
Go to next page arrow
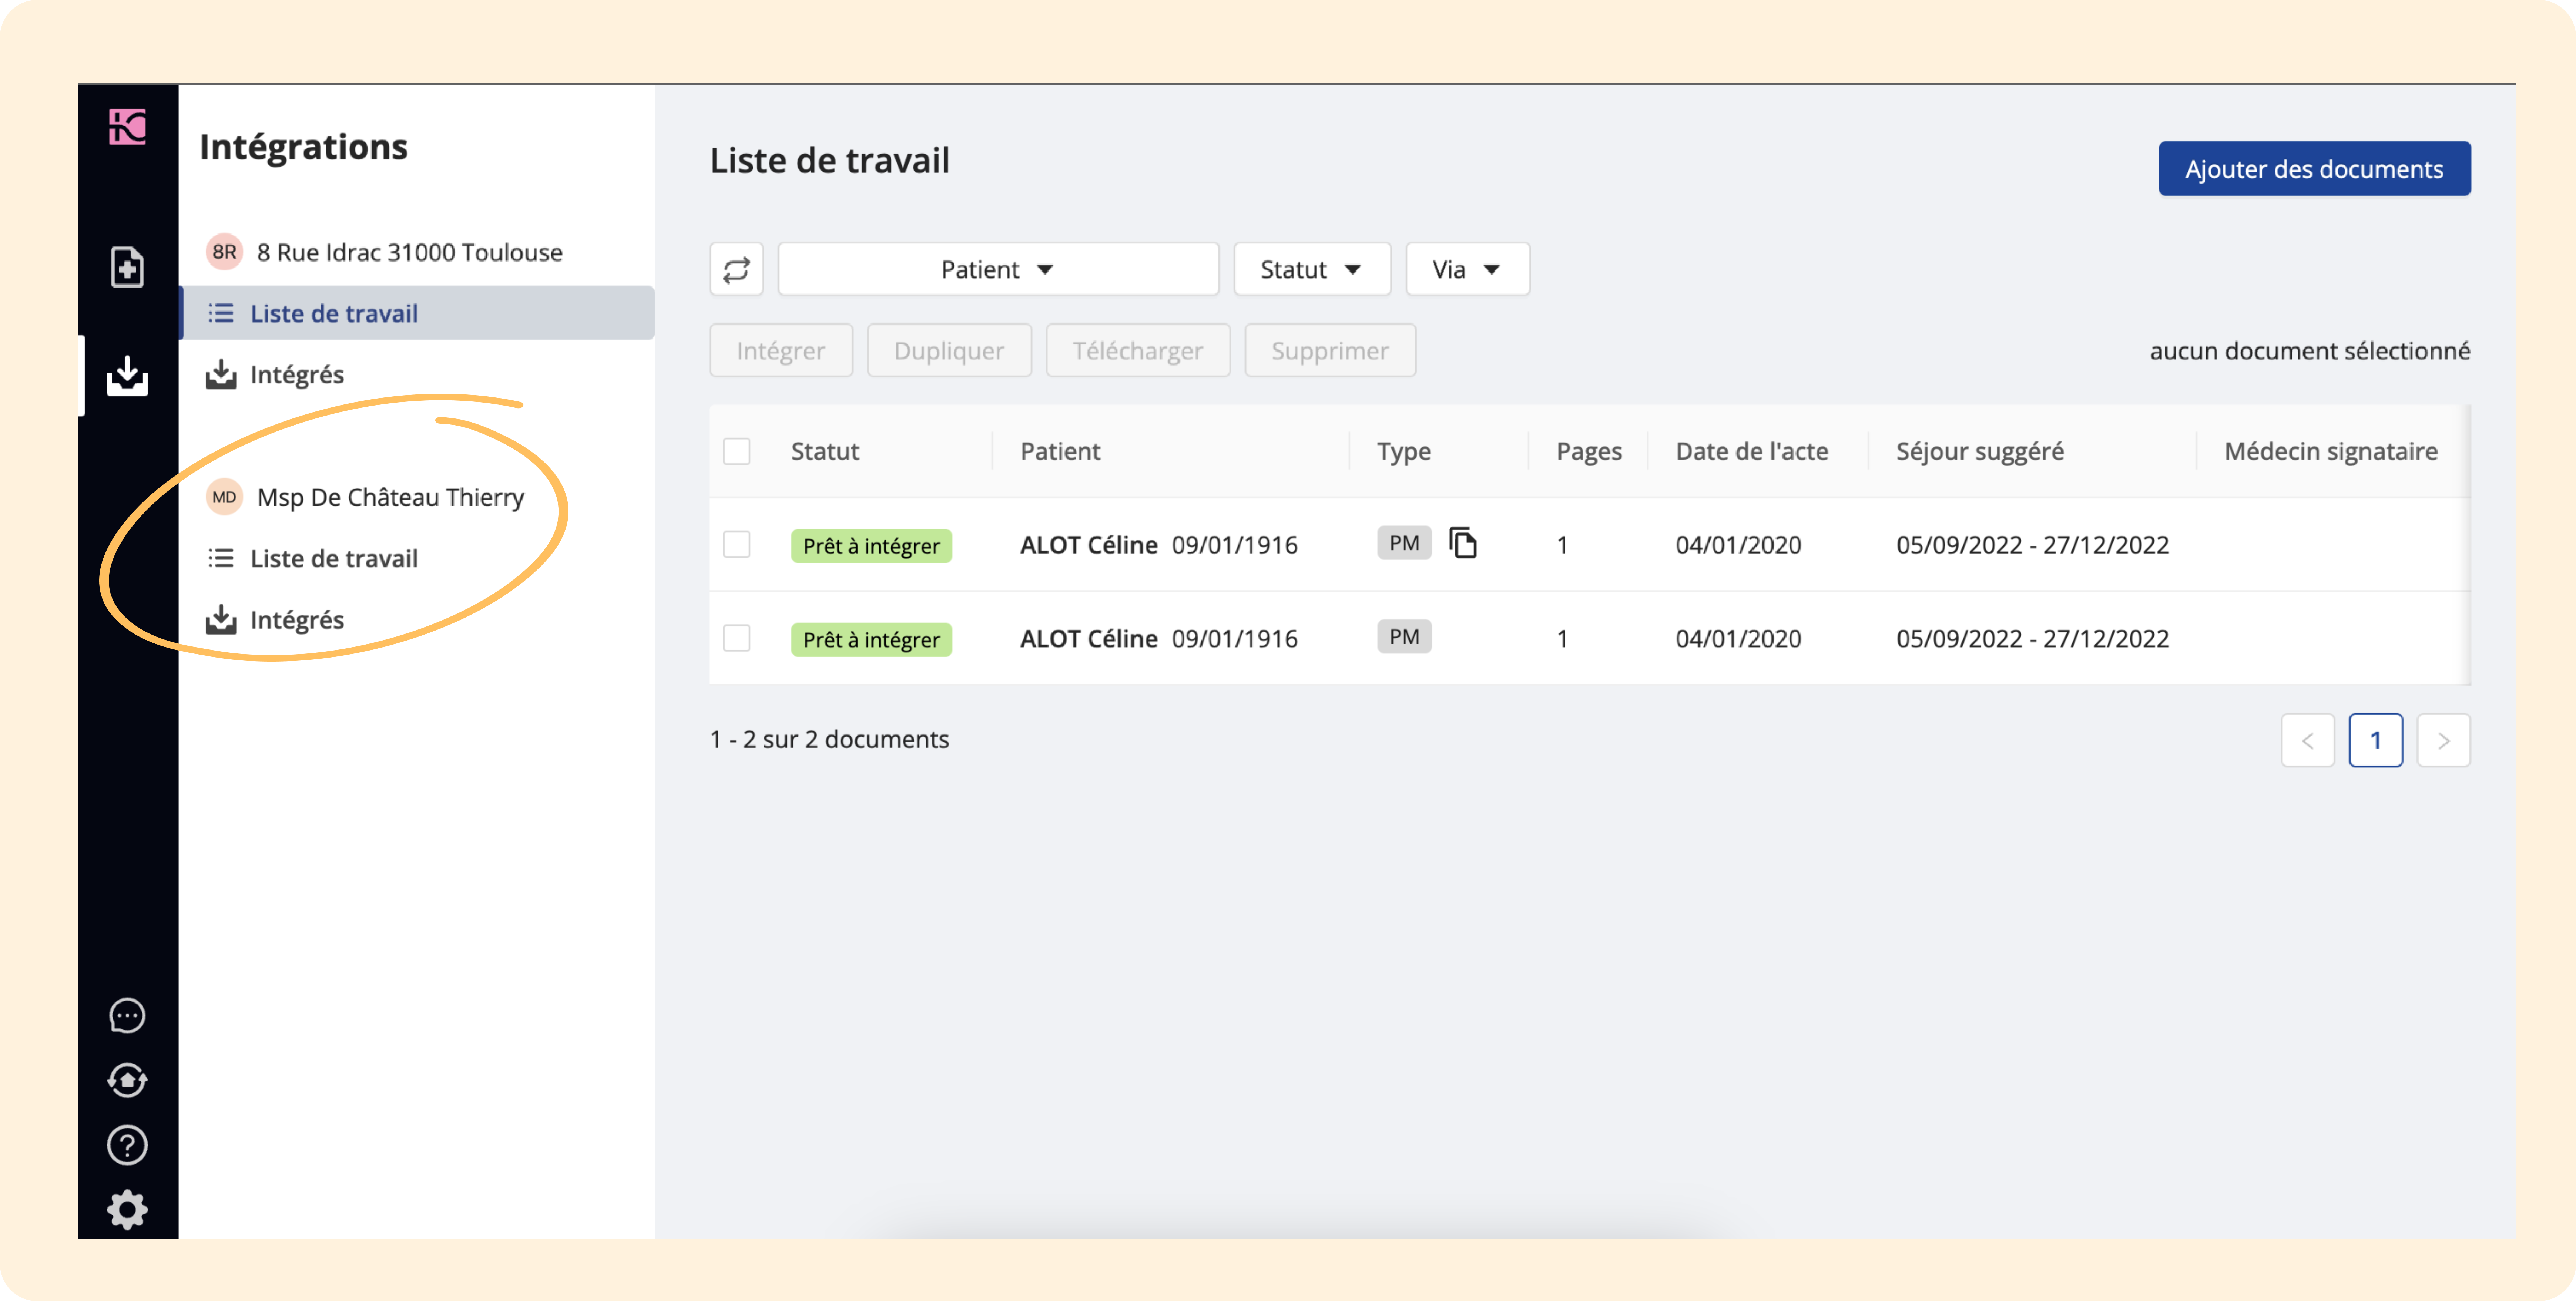[2443, 740]
